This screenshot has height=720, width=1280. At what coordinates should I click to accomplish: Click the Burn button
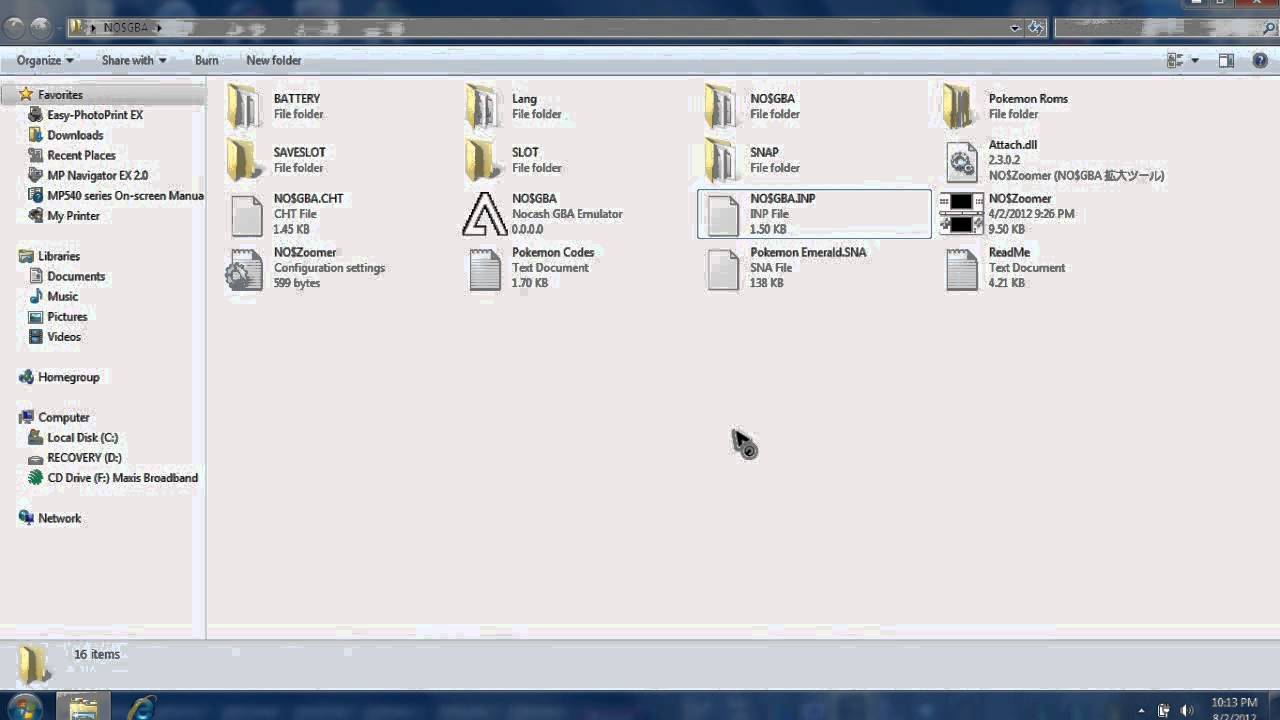point(207,61)
